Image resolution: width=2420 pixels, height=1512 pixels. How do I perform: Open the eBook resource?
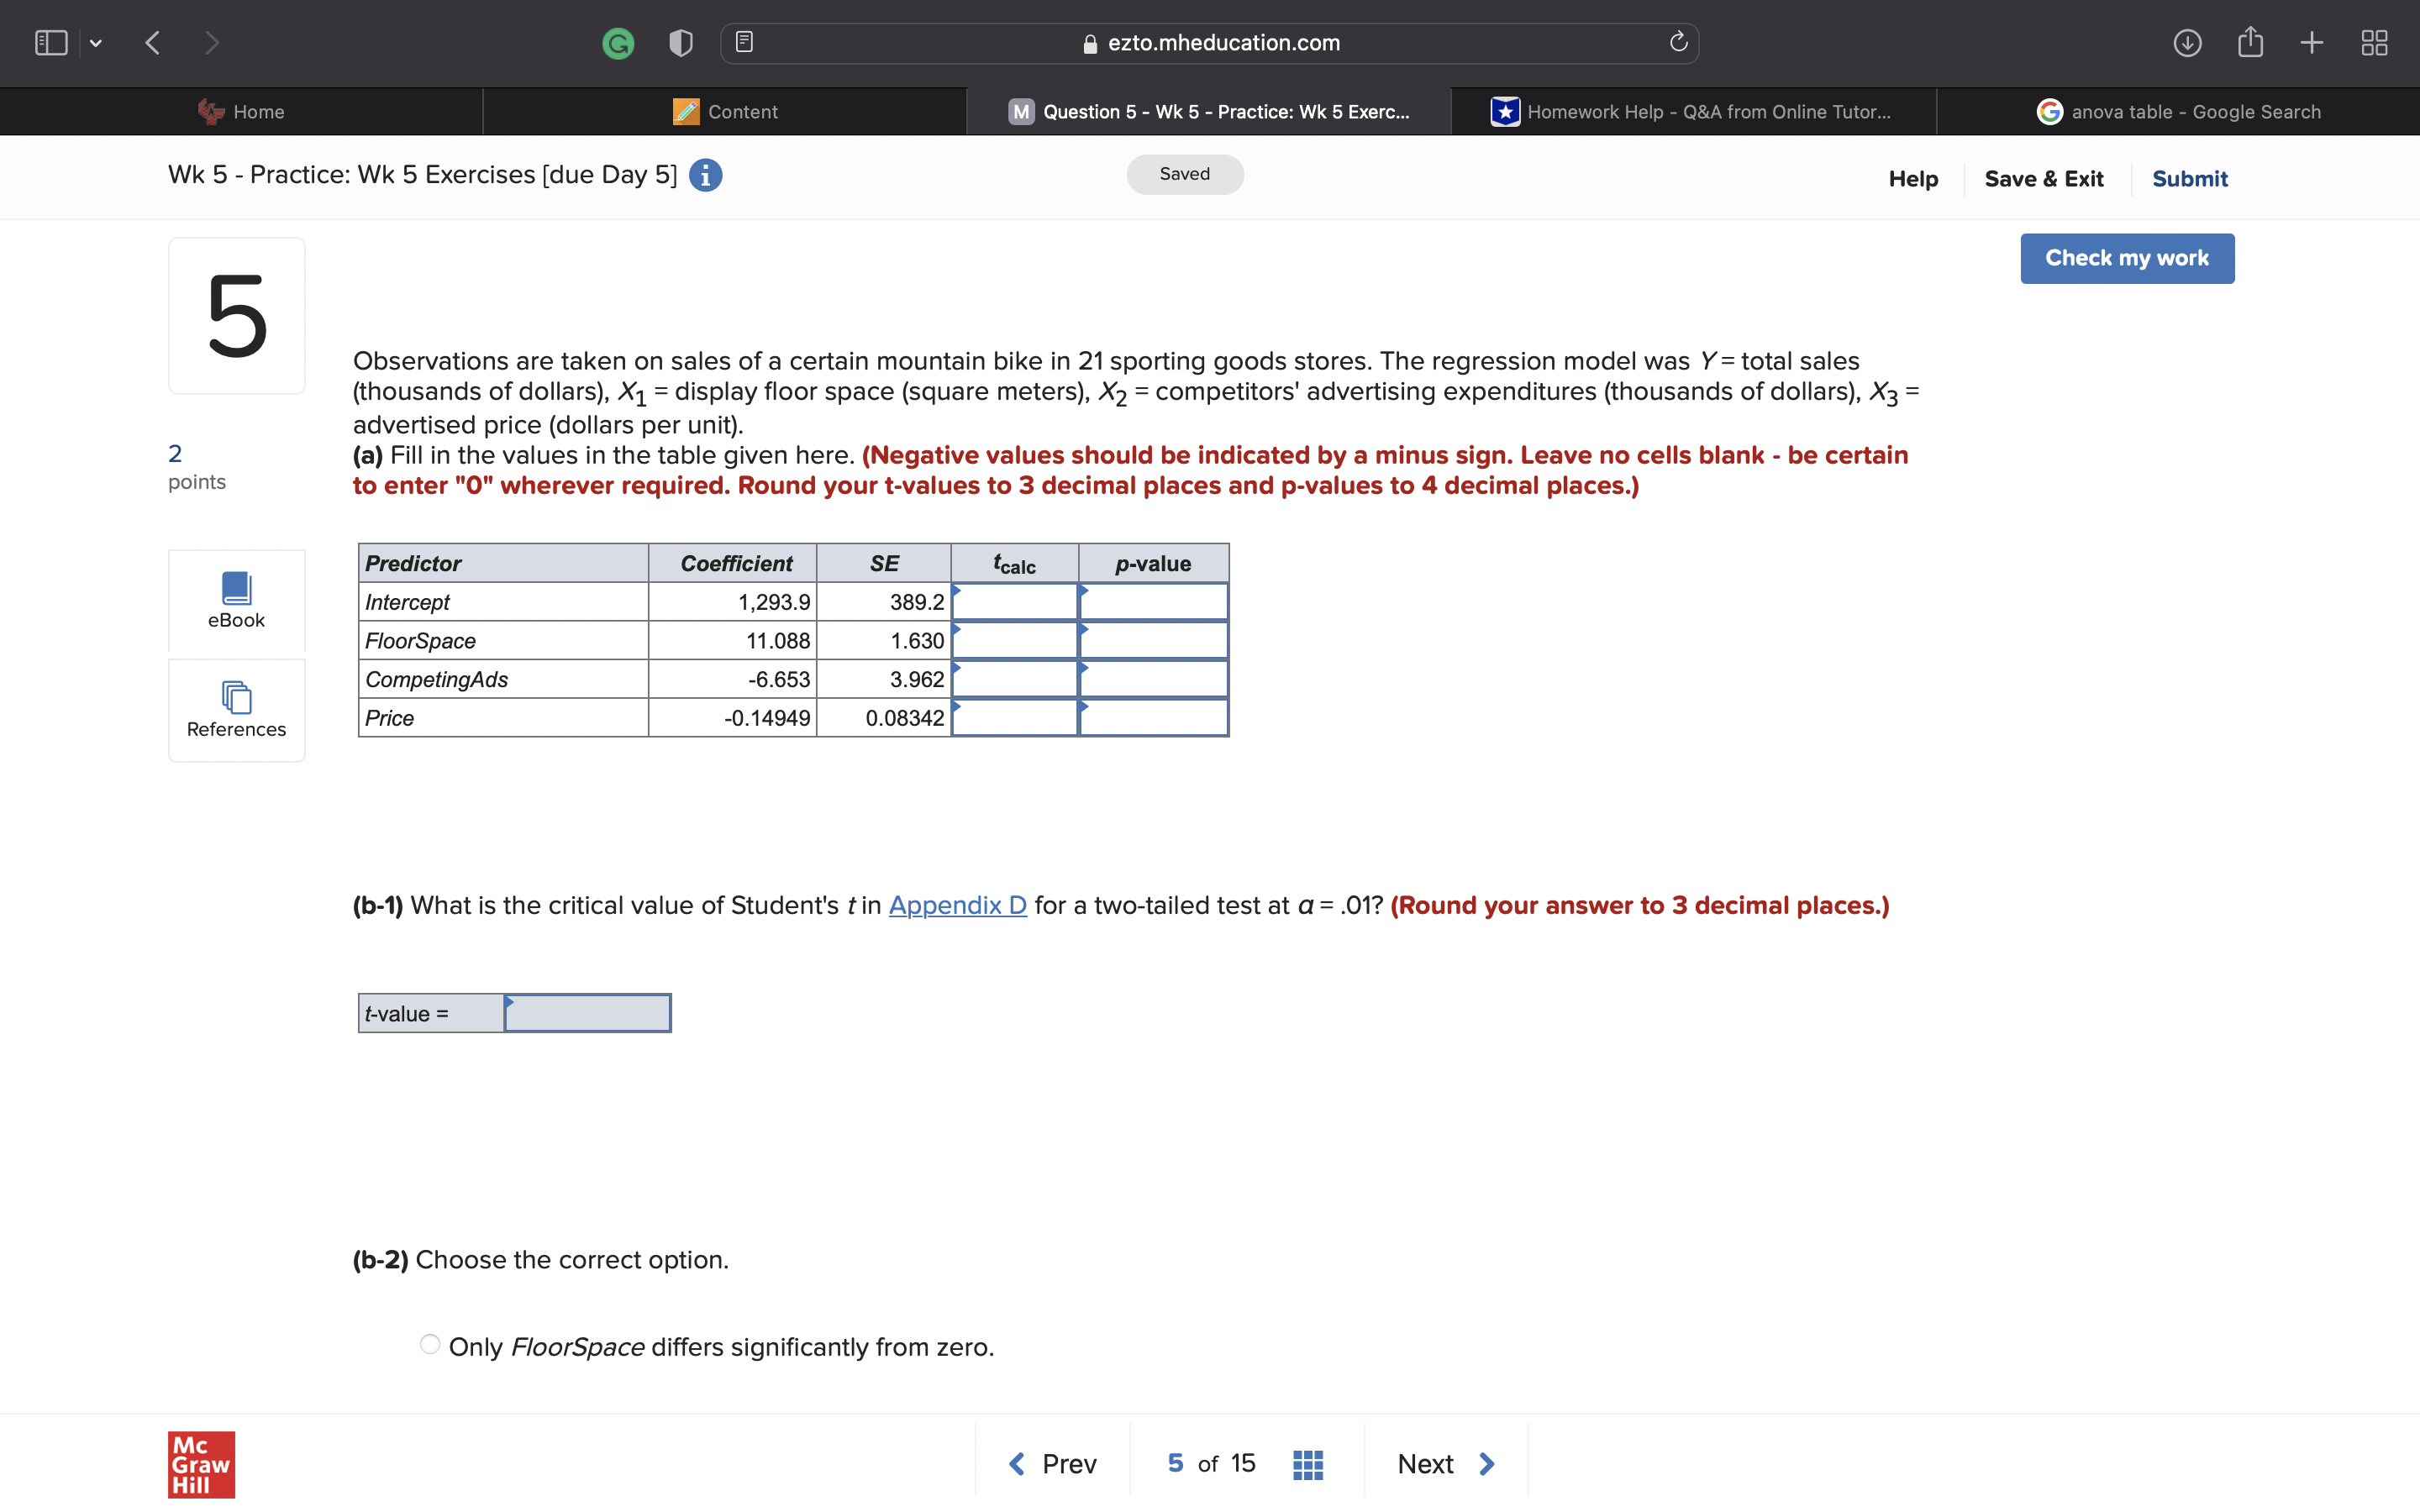pyautogui.click(x=236, y=600)
